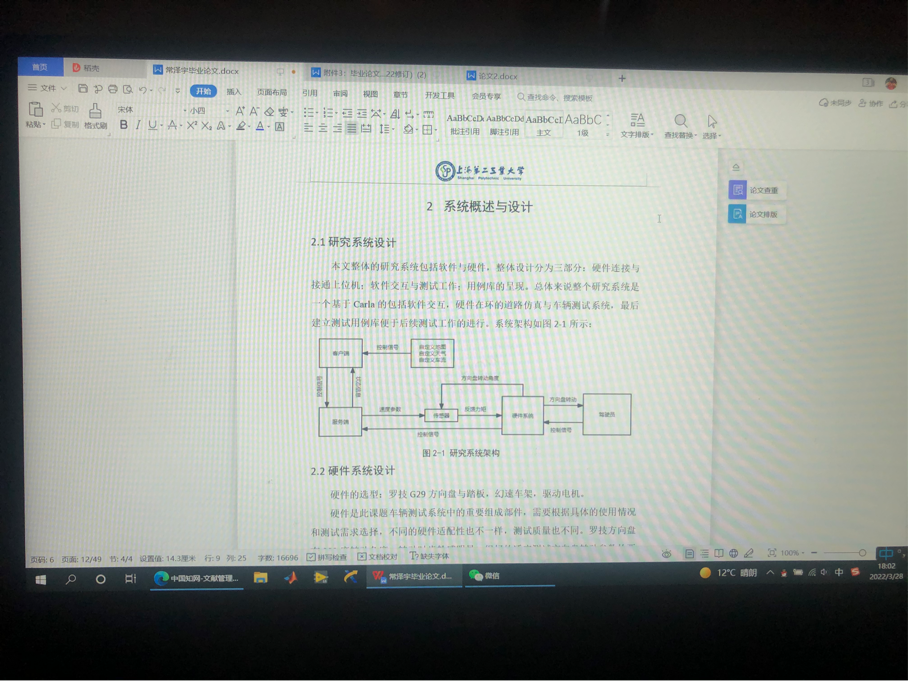Open 文字排版 text layout dropdown
908x681 pixels.
pos(637,126)
